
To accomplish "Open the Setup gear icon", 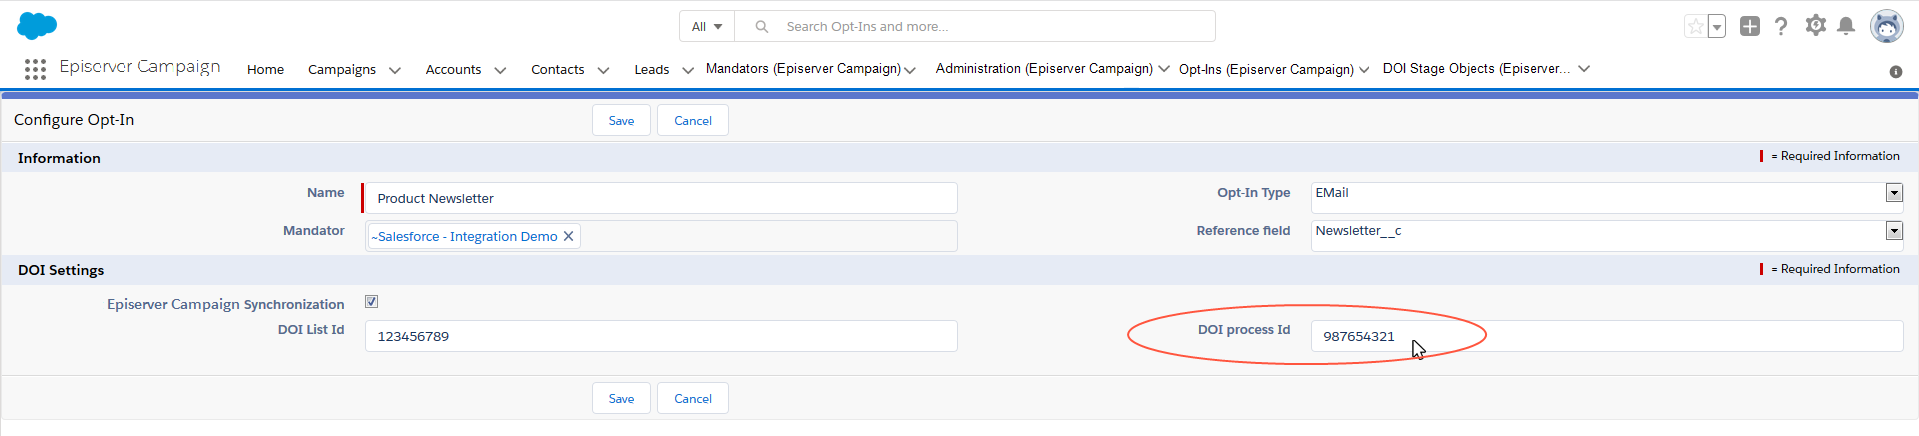I will coord(1815,25).
